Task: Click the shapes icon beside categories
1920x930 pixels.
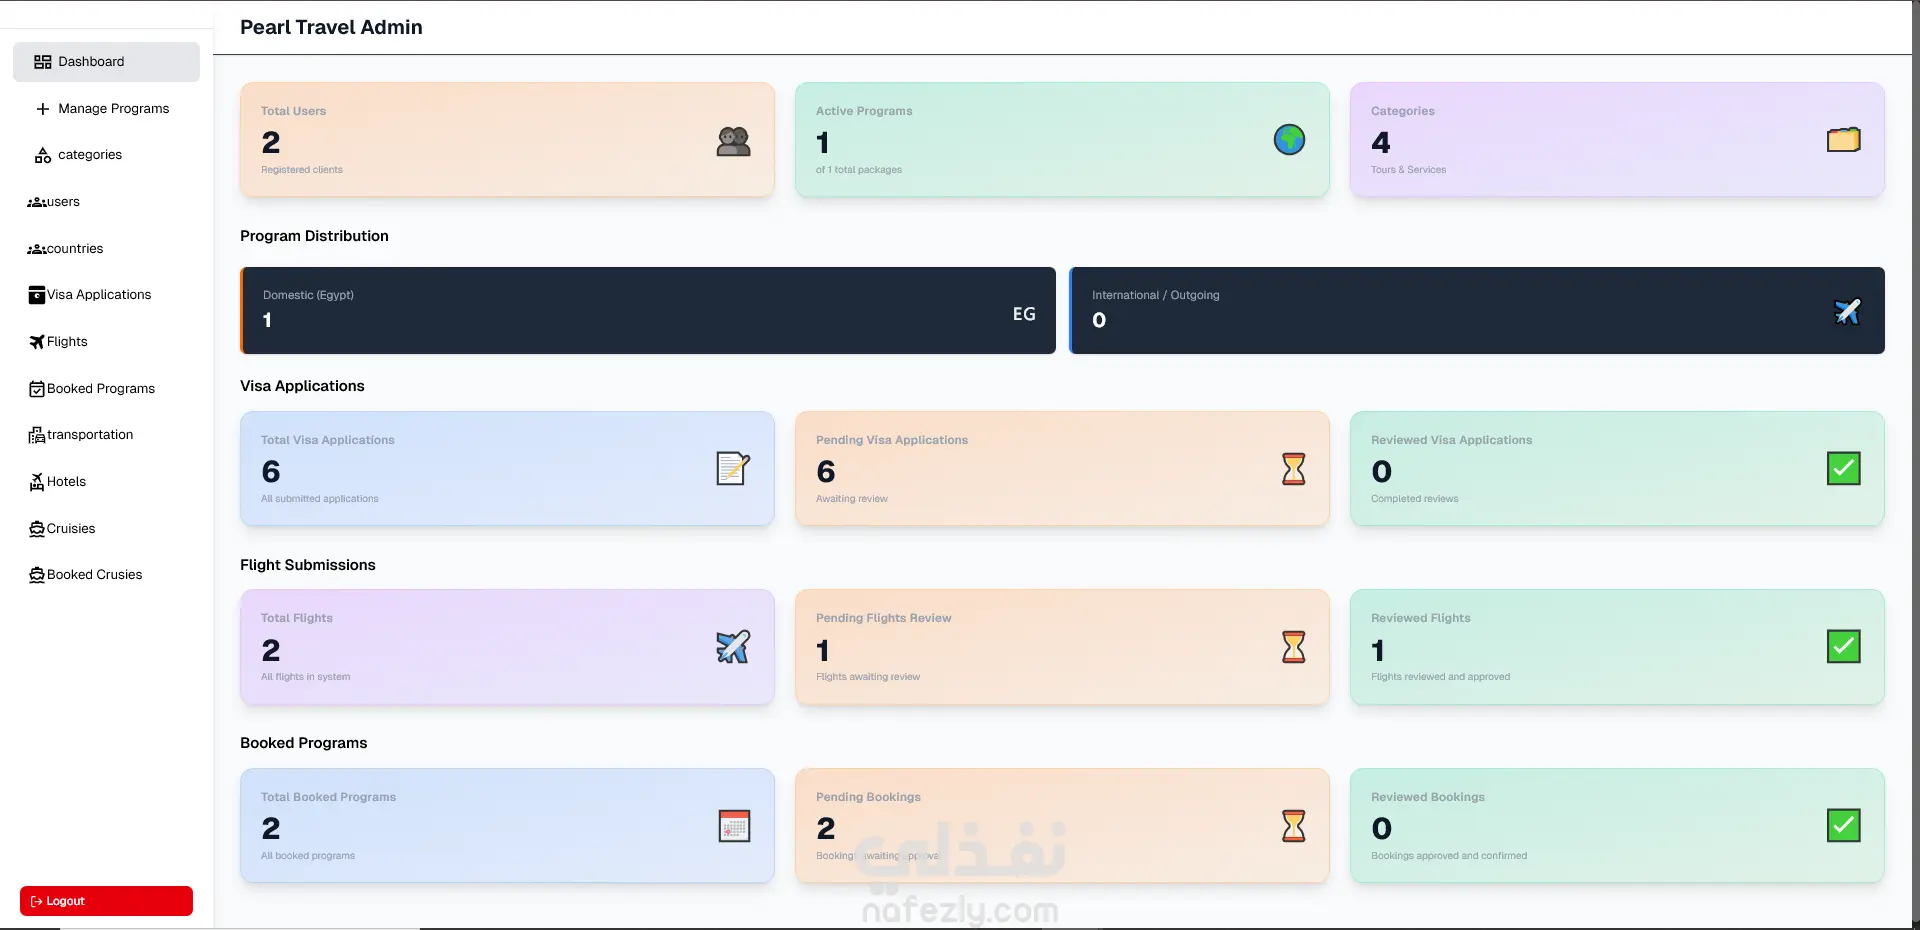Action: tap(42, 155)
